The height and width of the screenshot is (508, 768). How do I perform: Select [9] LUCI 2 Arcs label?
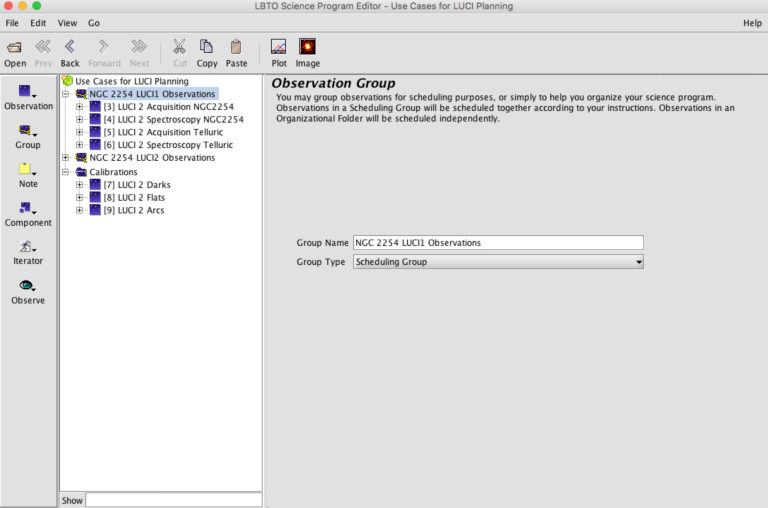pyautogui.click(x=134, y=210)
